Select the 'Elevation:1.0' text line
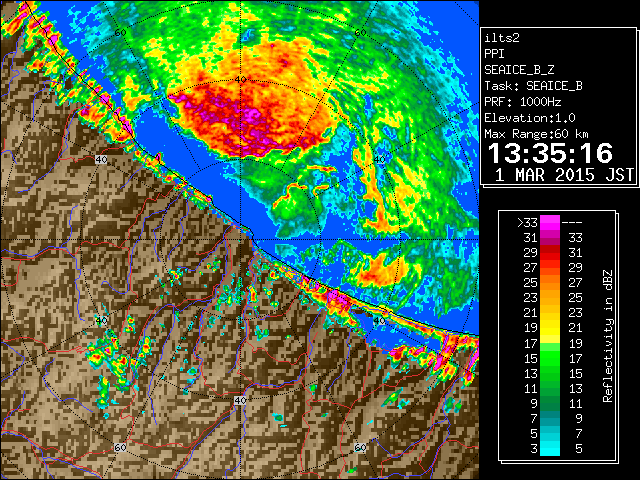 pos(529,118)
